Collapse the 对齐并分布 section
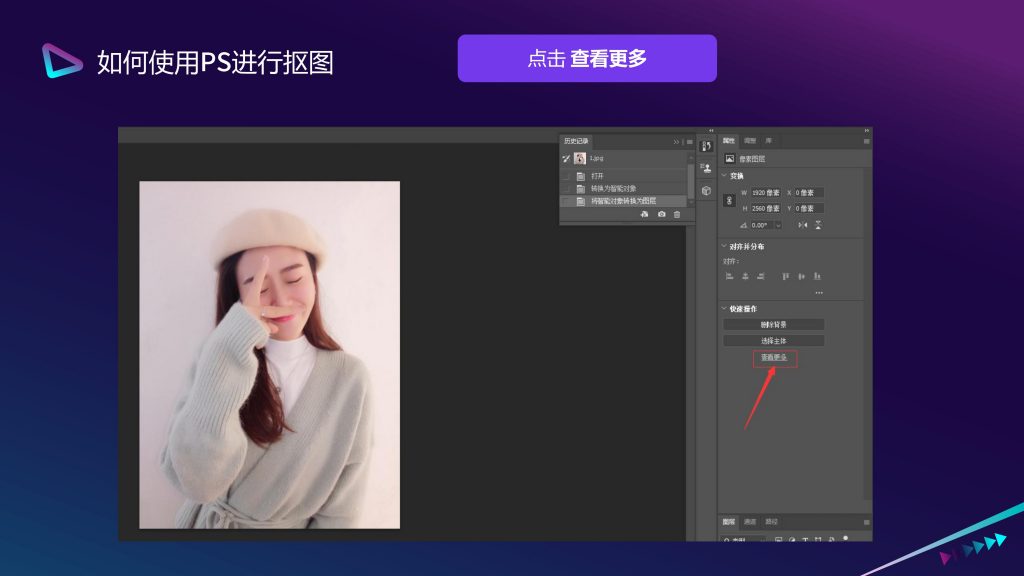Viewport: 1024px width, 576px height. point(725,246)
